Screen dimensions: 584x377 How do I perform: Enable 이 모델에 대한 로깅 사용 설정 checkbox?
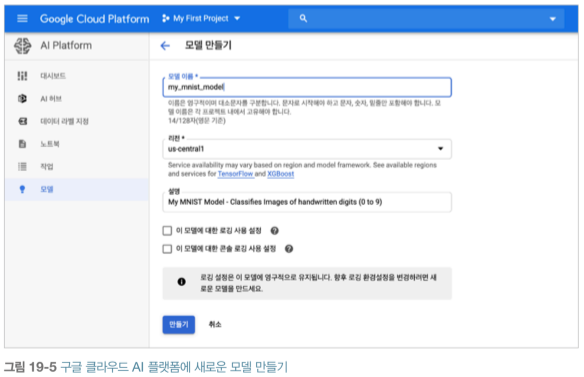(167, 231)
